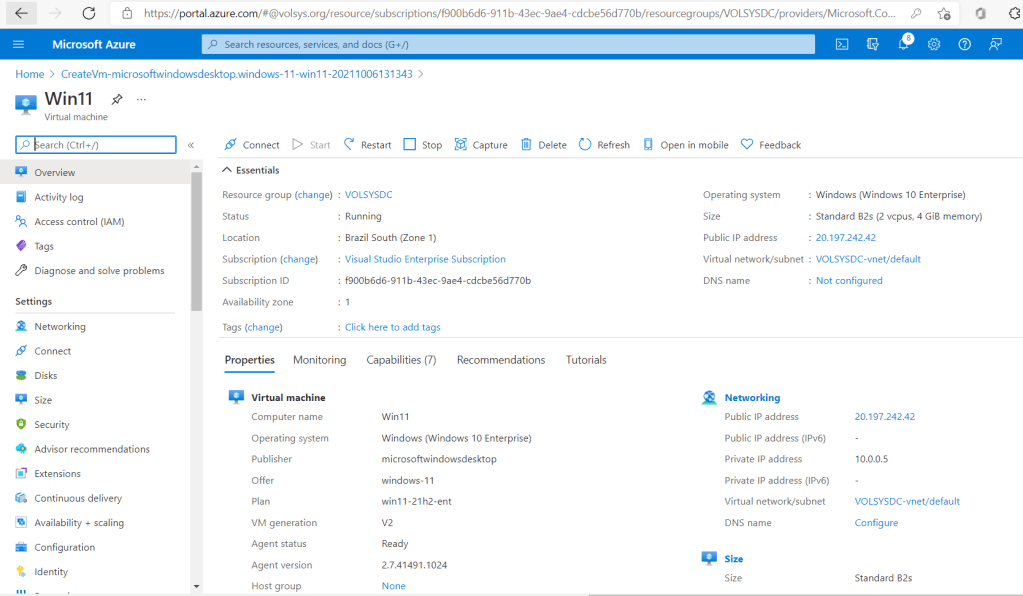Click here to add tags link
Image resolution: width=1023 pixels, height=596 pixels.
[392, 327]
